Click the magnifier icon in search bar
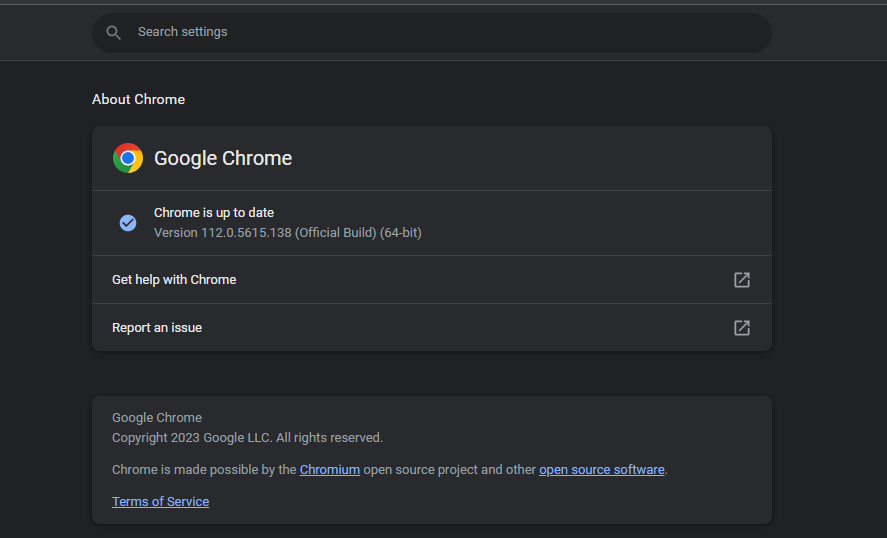This screenshot has width=887, height=538. click(x=114, y=33)
